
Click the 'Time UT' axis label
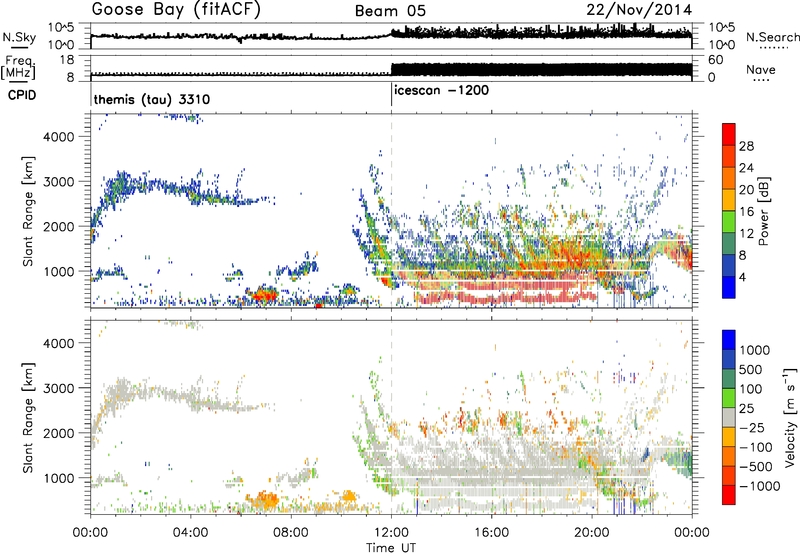pyautogui.click(x=391, y=547)
